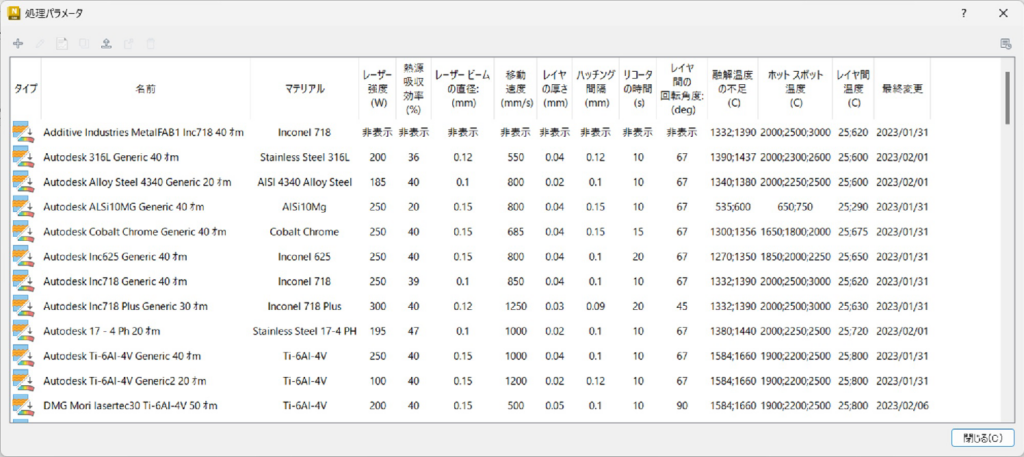Viewport: 1024px width, 457px height.
Task: Click the import upload arrow icon
Action: click(x=106, y=44)
